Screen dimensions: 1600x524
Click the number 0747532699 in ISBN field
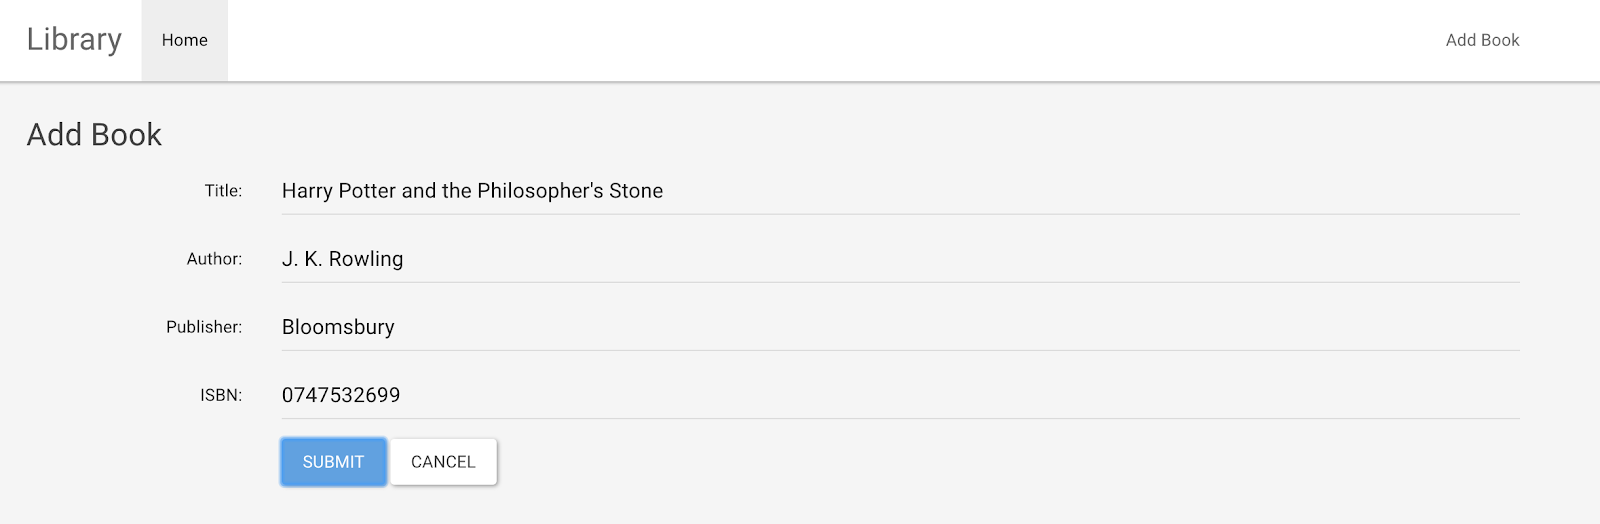pos(341,395)
